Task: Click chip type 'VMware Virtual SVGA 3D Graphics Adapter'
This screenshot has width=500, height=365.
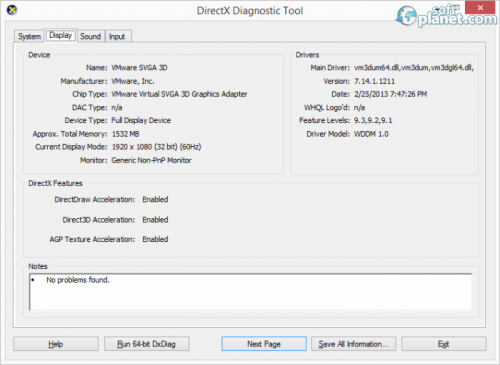Action: click(x=179, y=94)
